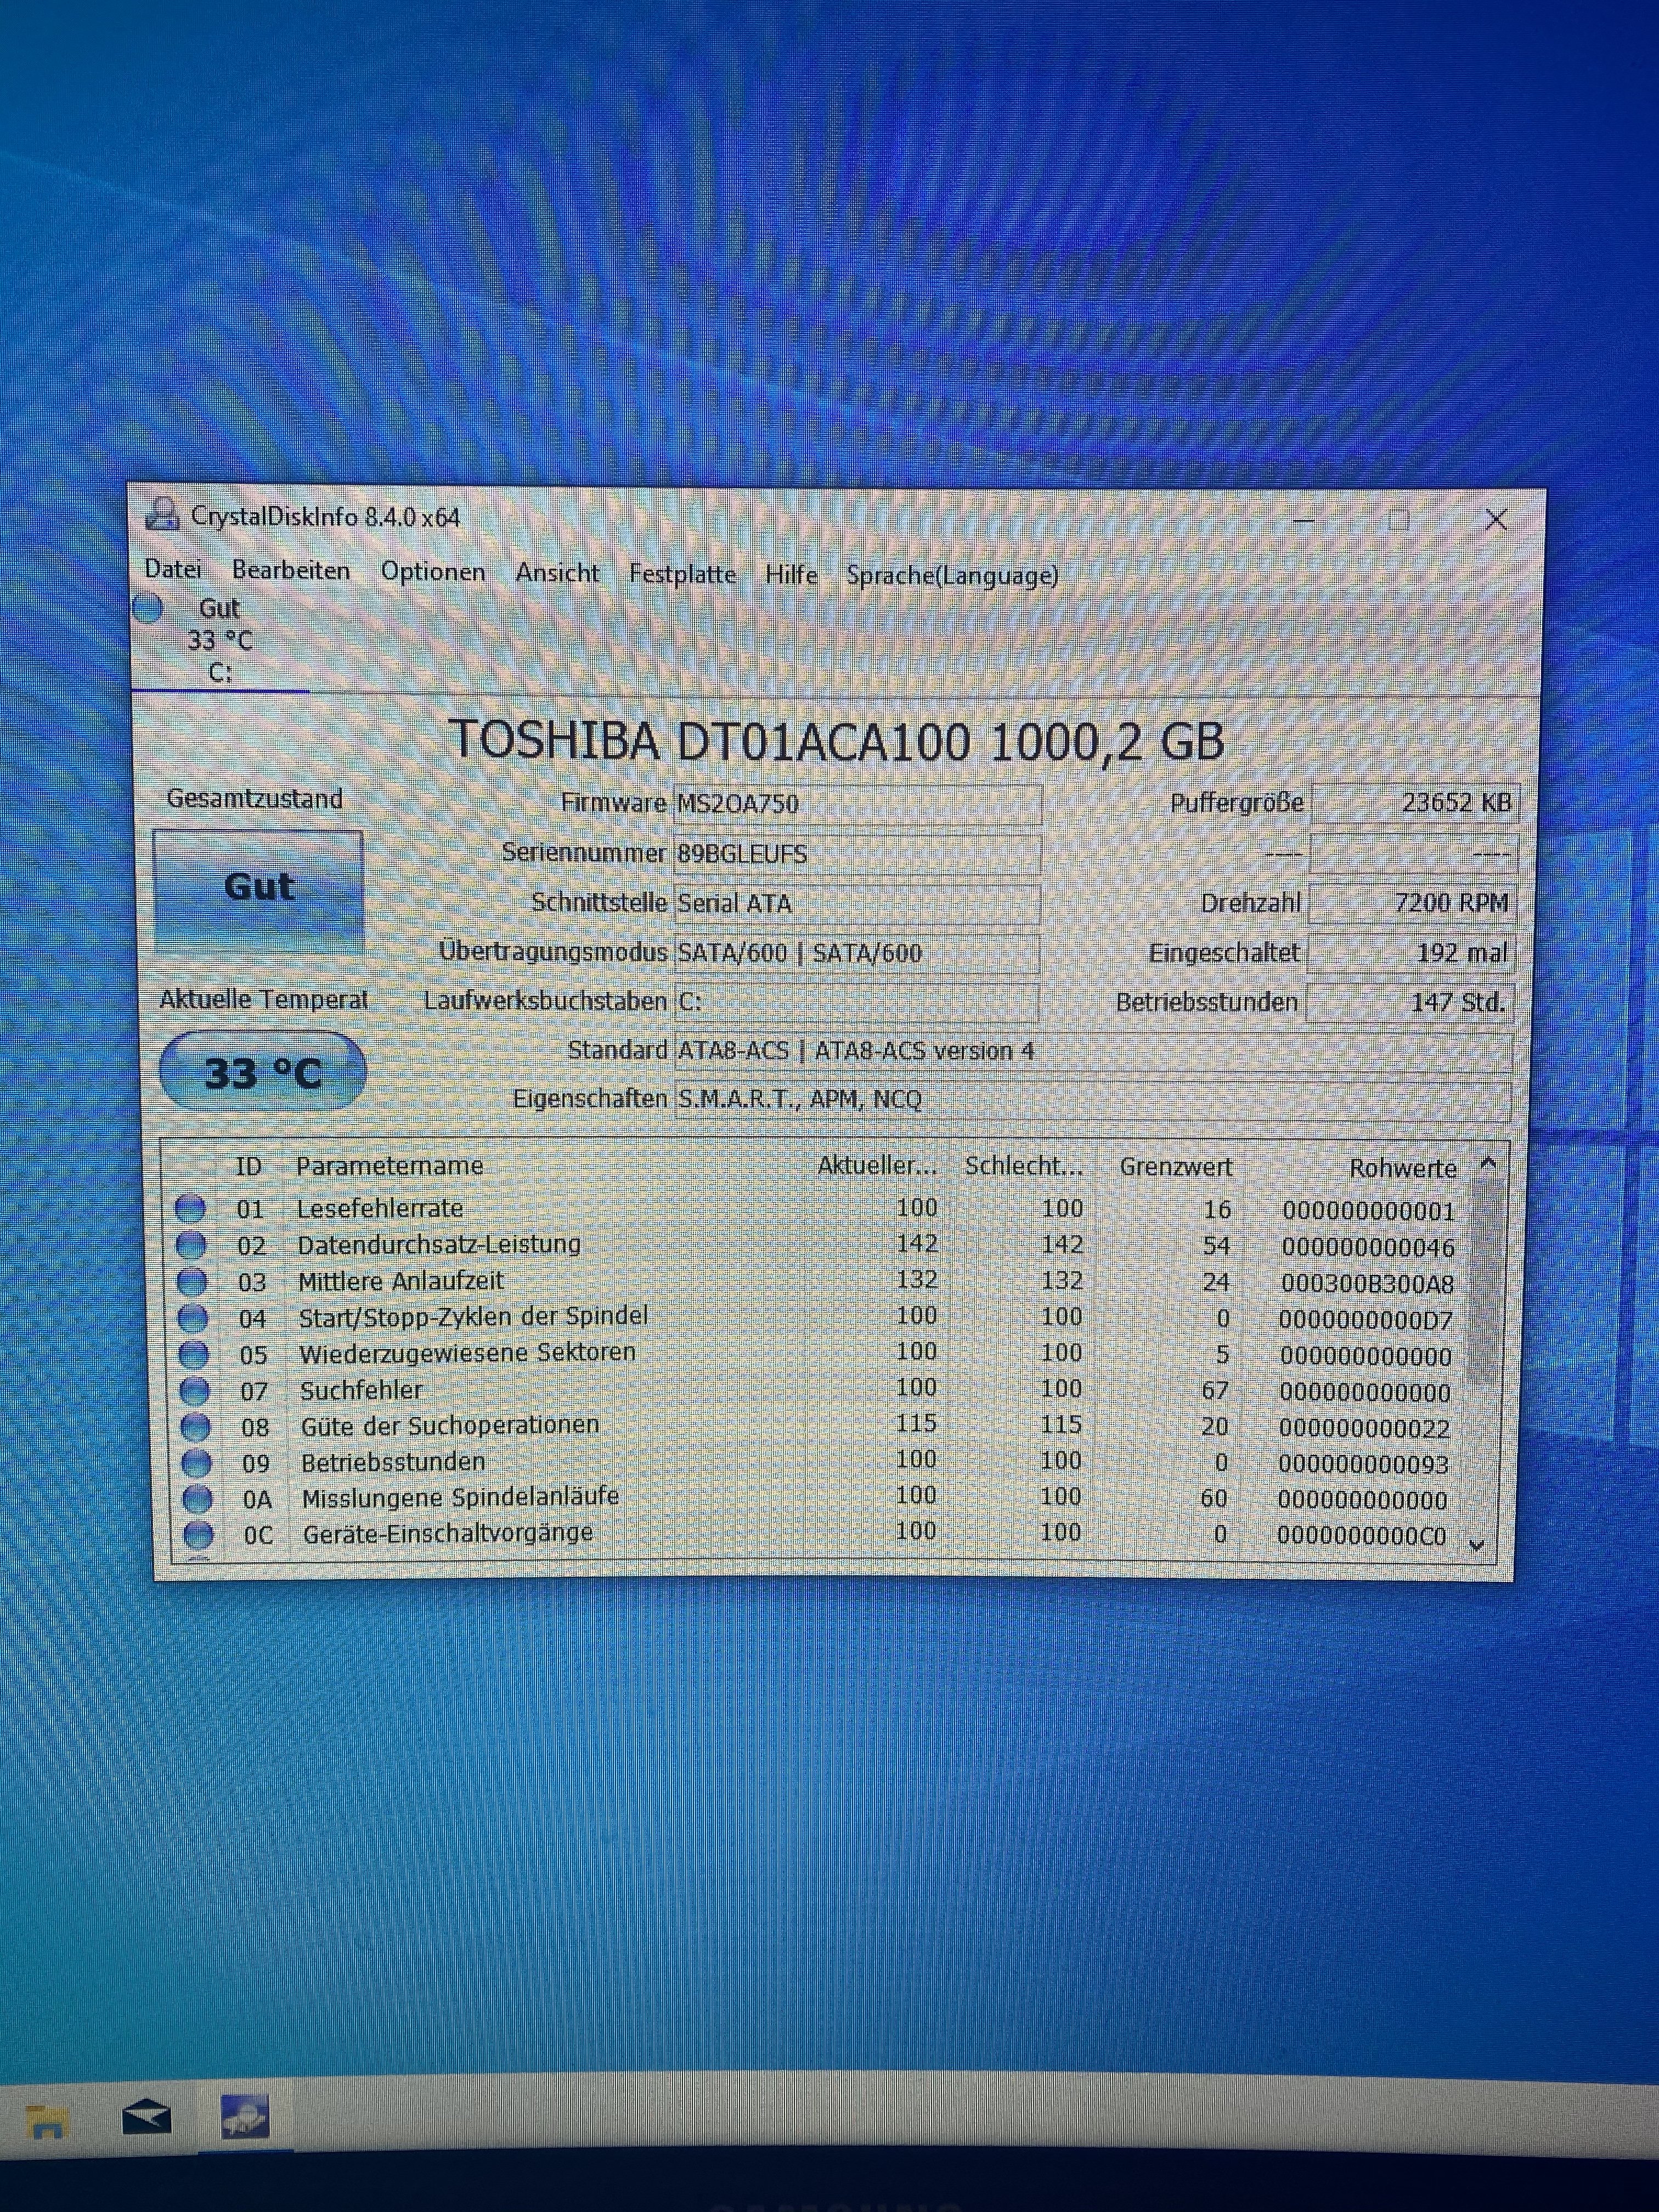Open the Mail app in taskbar
This screenshot has height=2212, width=1659.
coord(146,2117)
